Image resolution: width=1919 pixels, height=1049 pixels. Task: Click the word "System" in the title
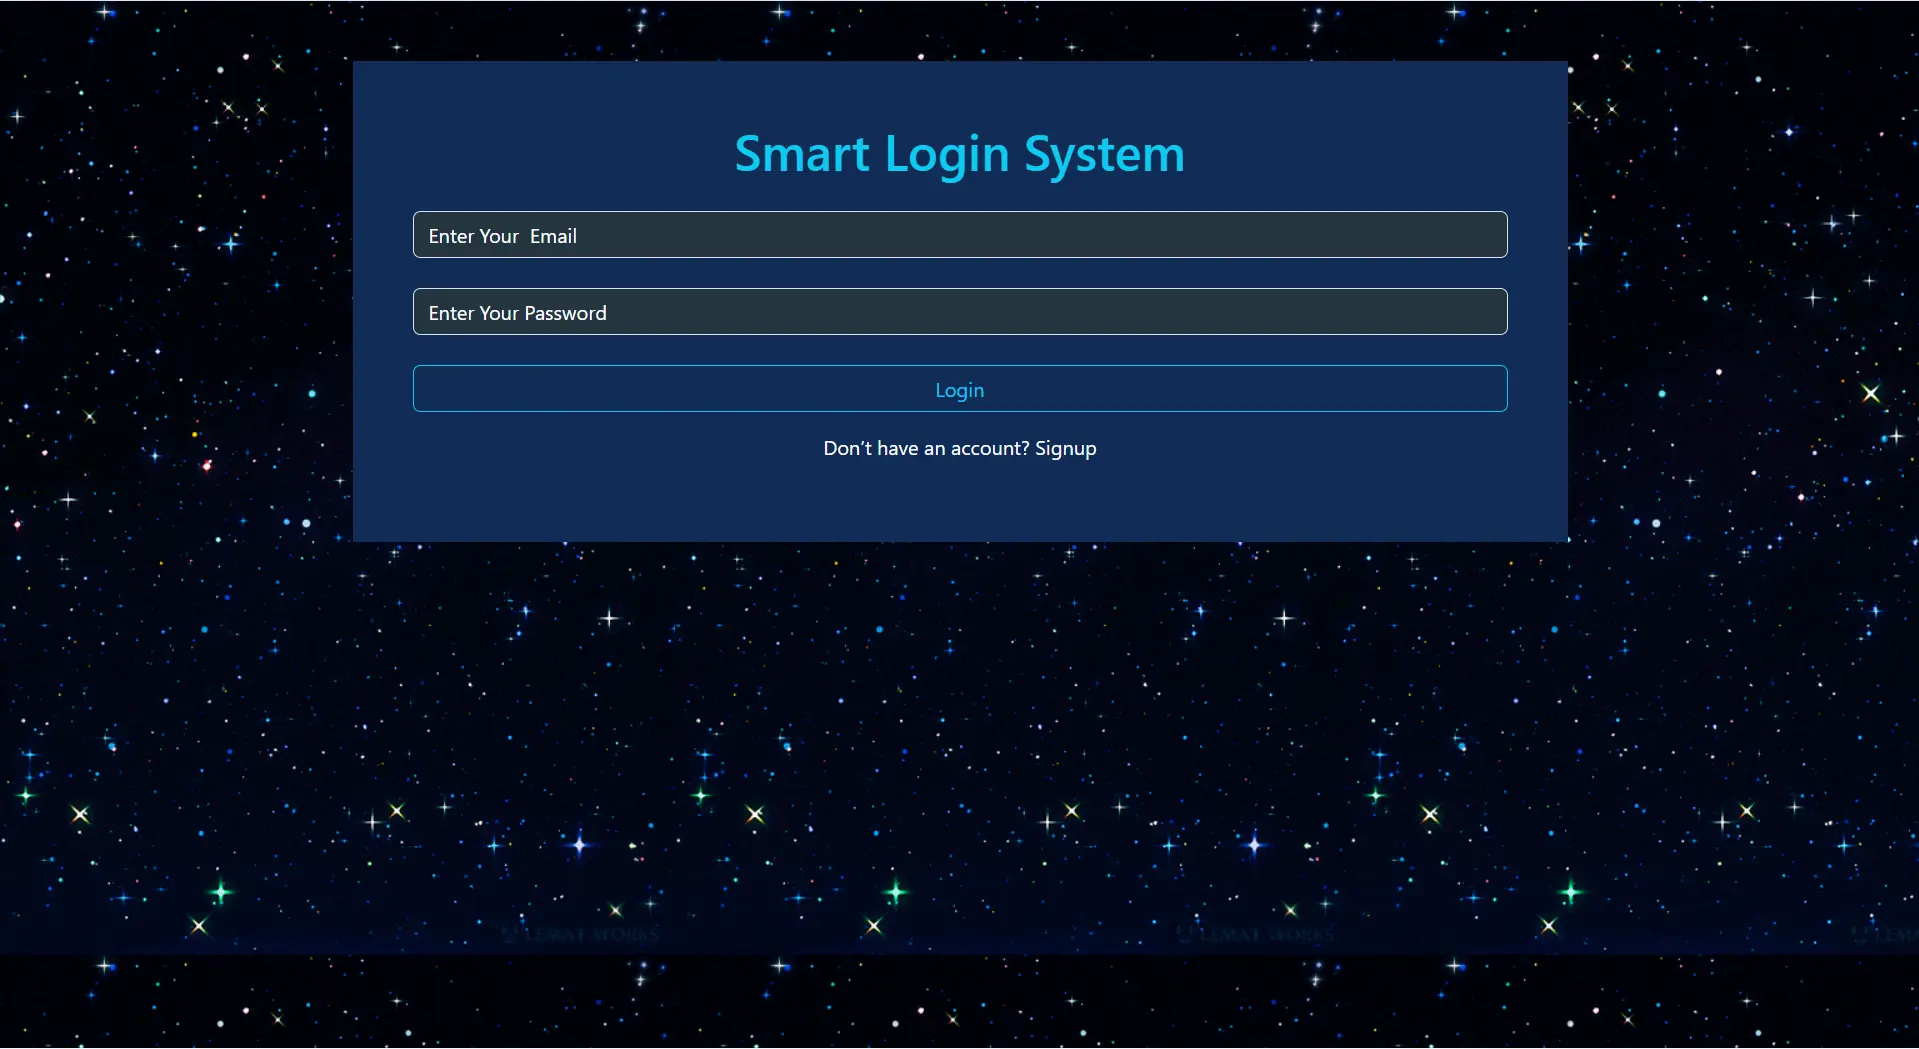click(1104, 157)
